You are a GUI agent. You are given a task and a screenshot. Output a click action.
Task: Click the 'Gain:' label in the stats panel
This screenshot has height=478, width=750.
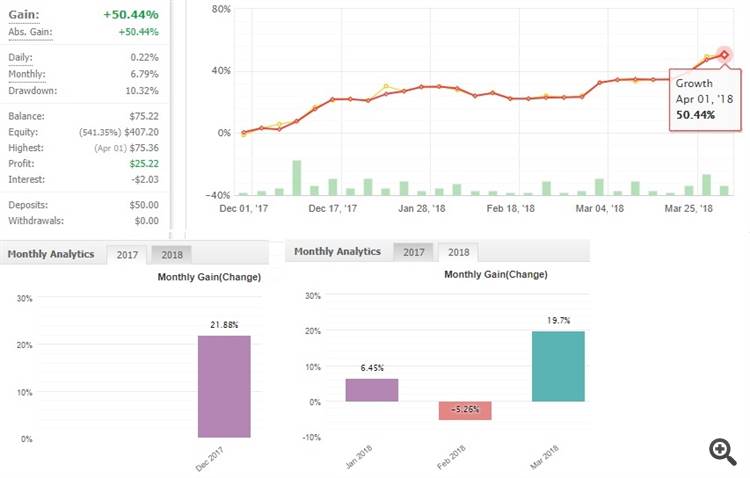point(23,13)
